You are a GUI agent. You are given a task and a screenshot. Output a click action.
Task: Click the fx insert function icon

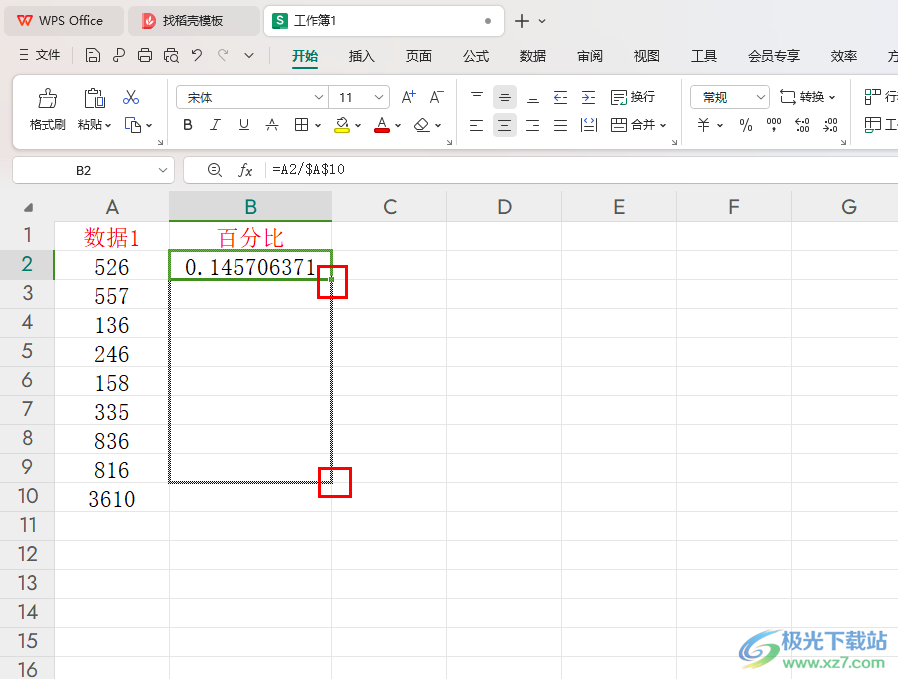(x=245, y=170)
